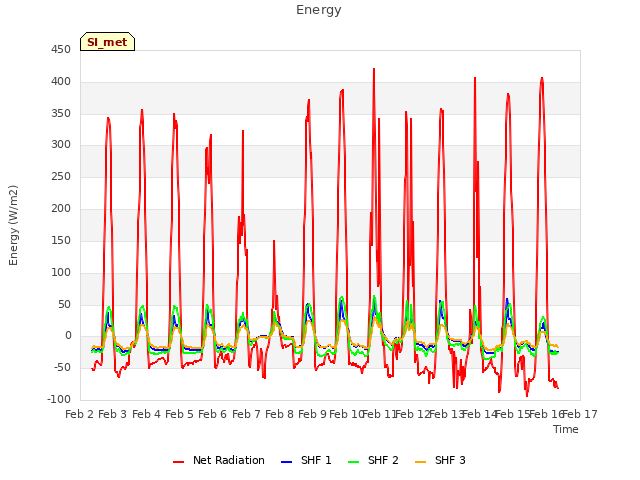The image size is (640, 480).
Task: Click the Feb 2 tick label
Action: coord(80,414)
